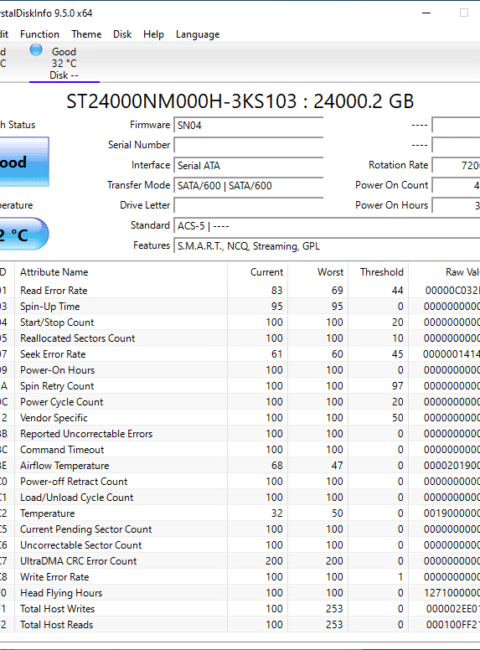
Task: Click the Transfer Mode SATA/600 field
Action: coord(248,185)
